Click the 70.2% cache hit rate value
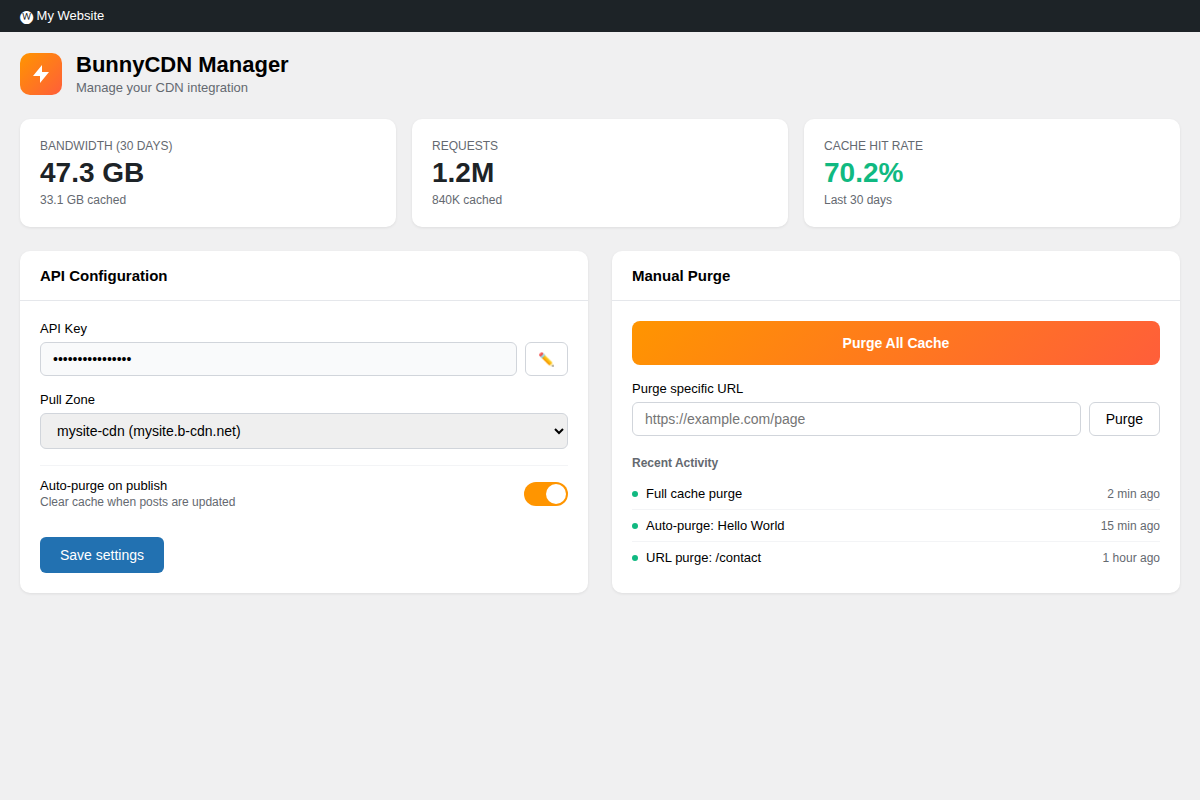The image size is (1200, 800). pos(863,173)
